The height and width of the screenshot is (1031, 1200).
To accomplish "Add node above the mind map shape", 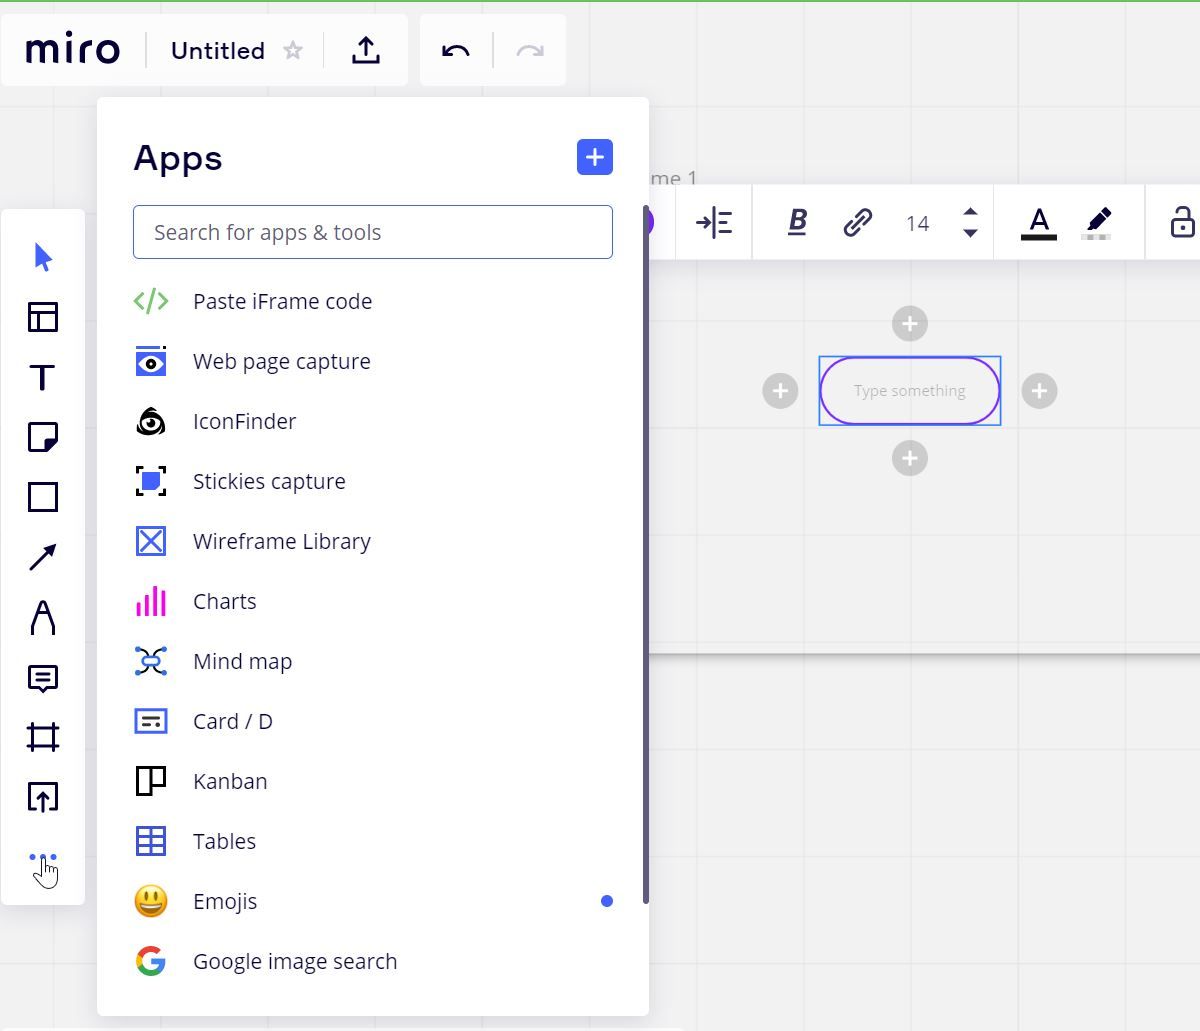I will pos(910,323).
